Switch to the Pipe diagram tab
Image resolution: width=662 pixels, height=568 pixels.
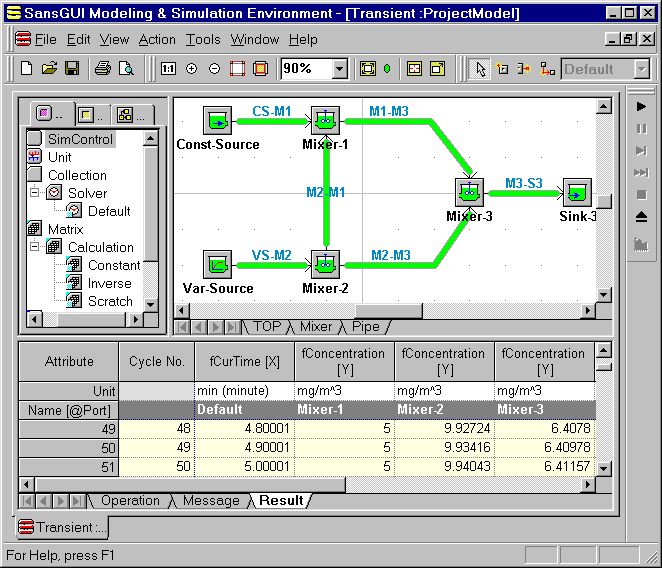(365, 326)
